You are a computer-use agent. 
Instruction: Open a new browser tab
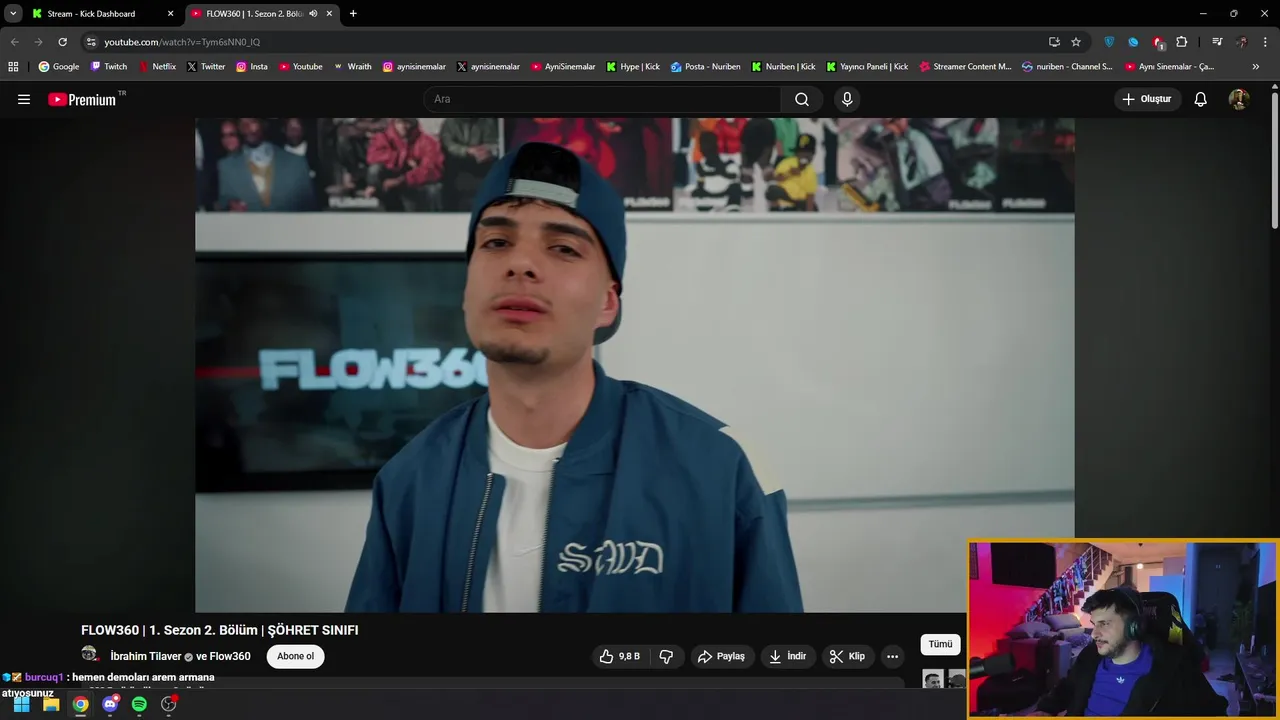pos(353,14)
